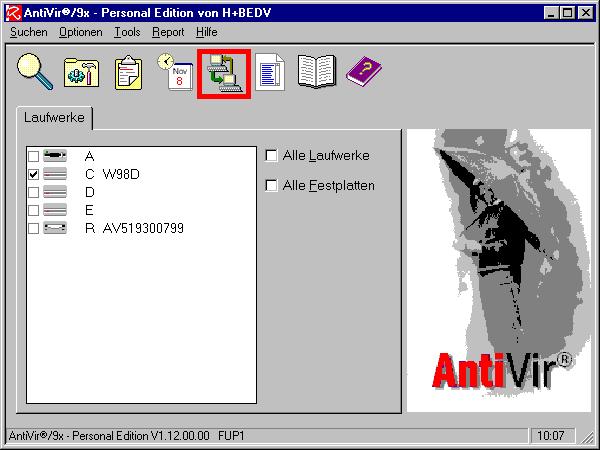The width and height of the screenshot is (600, 450).
Task: Uncheck the drive C W98D checkbox
Action: tap(34, 174)
